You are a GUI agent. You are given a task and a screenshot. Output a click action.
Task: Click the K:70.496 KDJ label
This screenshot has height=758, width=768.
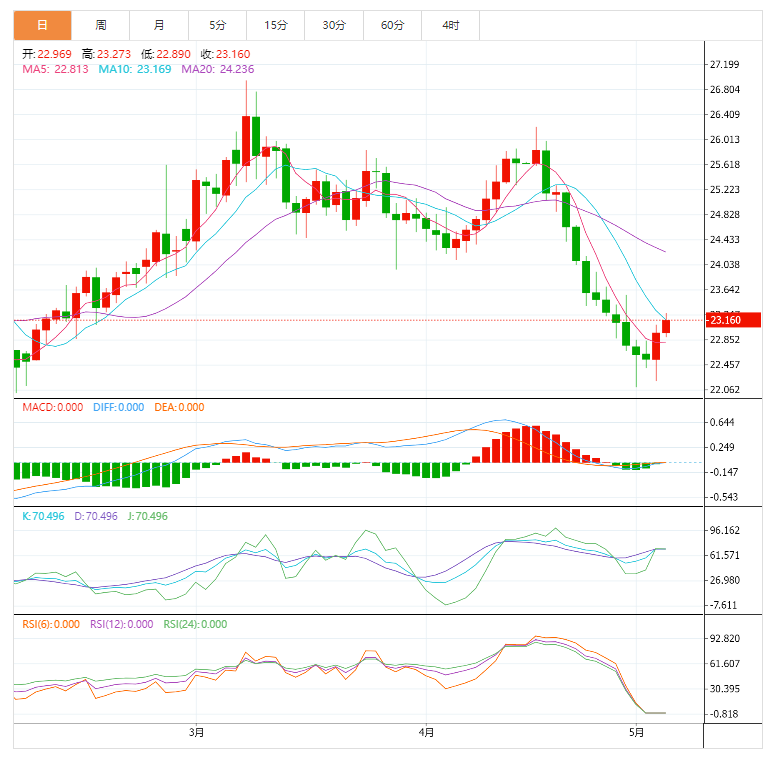click(43, 516)
